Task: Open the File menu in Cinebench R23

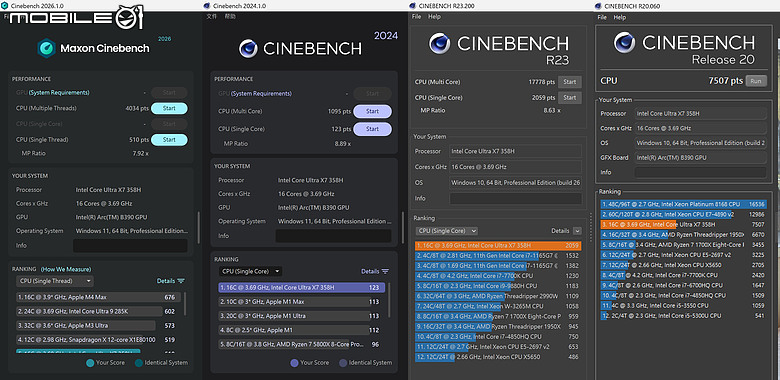Action: (416, 17)
